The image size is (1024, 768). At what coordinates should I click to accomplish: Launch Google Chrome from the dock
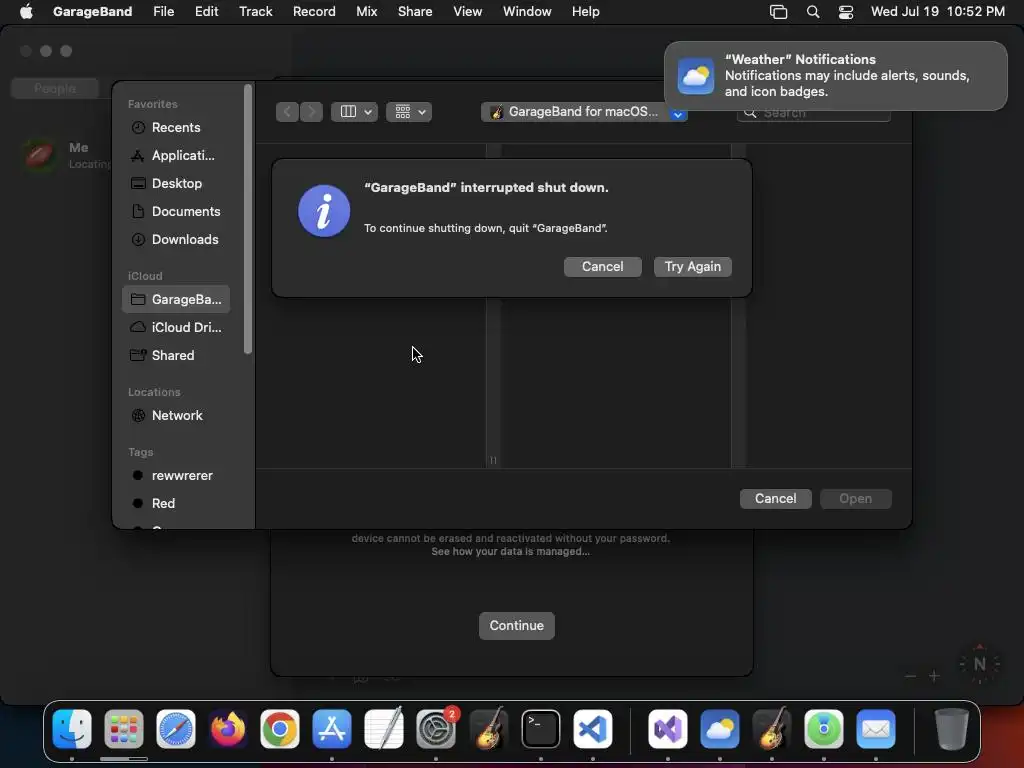pyautogui.click(x=280, y=729)
